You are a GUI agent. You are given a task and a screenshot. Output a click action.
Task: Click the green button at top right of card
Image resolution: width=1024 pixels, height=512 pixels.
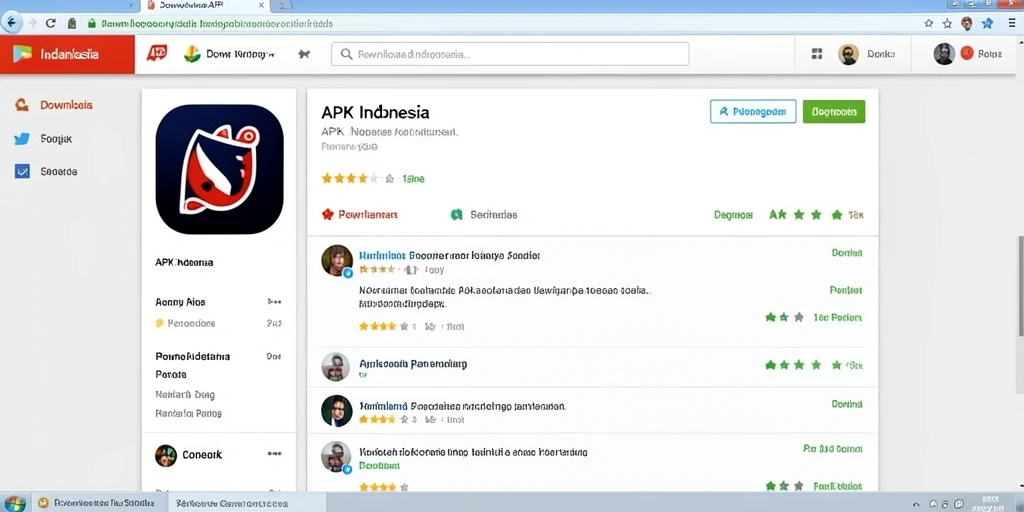pyautogui.click(x=834, y=112)
